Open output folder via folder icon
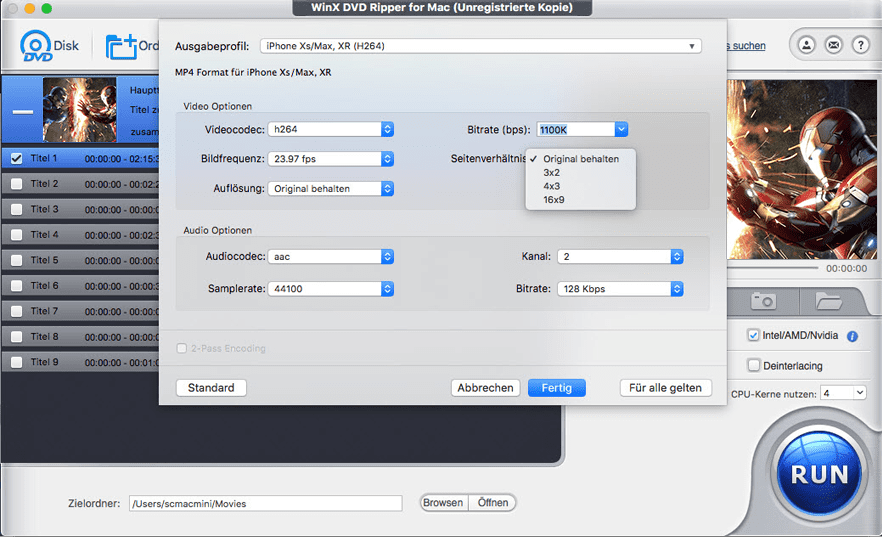 [828, 300]
